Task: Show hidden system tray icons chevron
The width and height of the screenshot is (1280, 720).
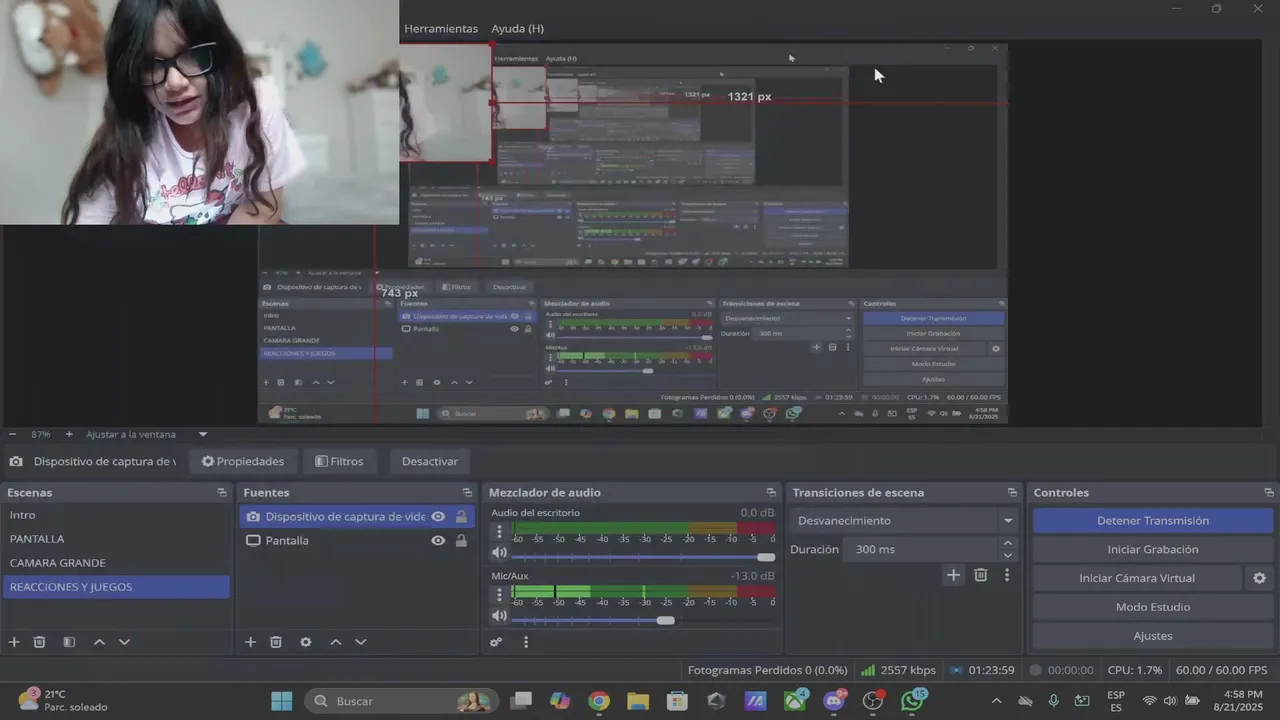Action: pos(996,701)
